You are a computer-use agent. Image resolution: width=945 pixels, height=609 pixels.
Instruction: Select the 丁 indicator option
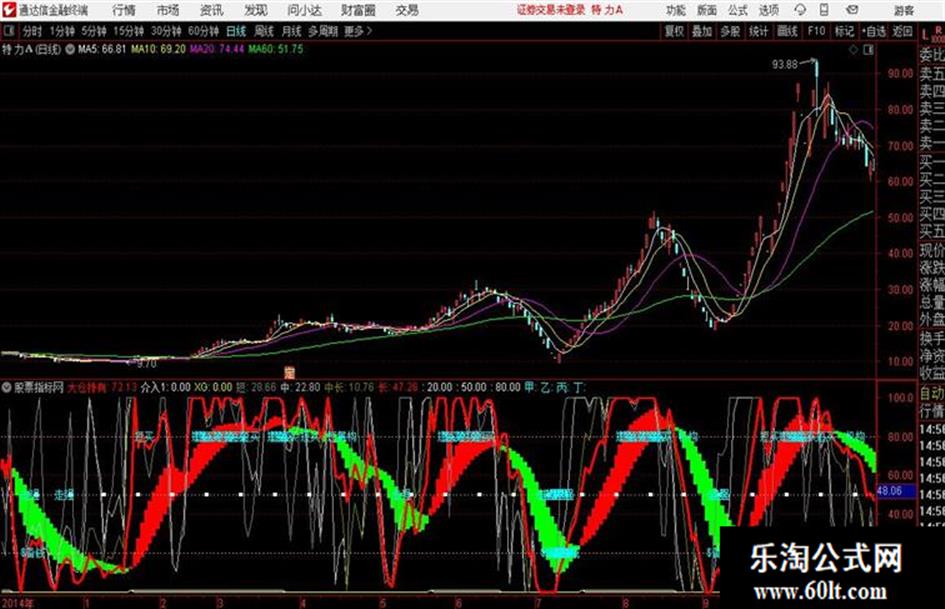click(579, 387)
